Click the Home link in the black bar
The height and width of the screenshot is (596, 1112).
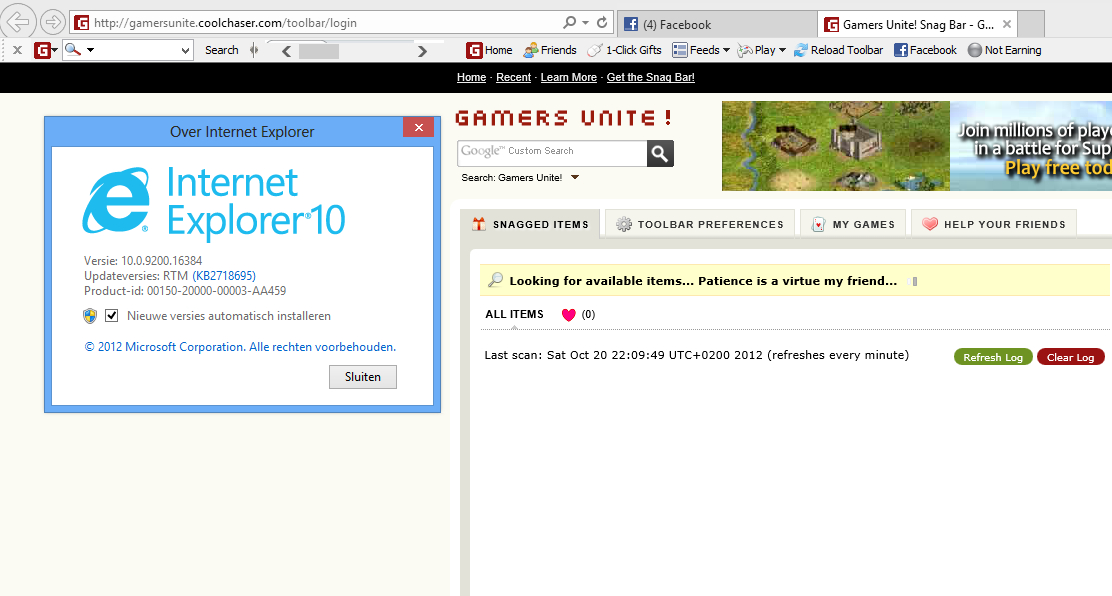pos(472,77)
